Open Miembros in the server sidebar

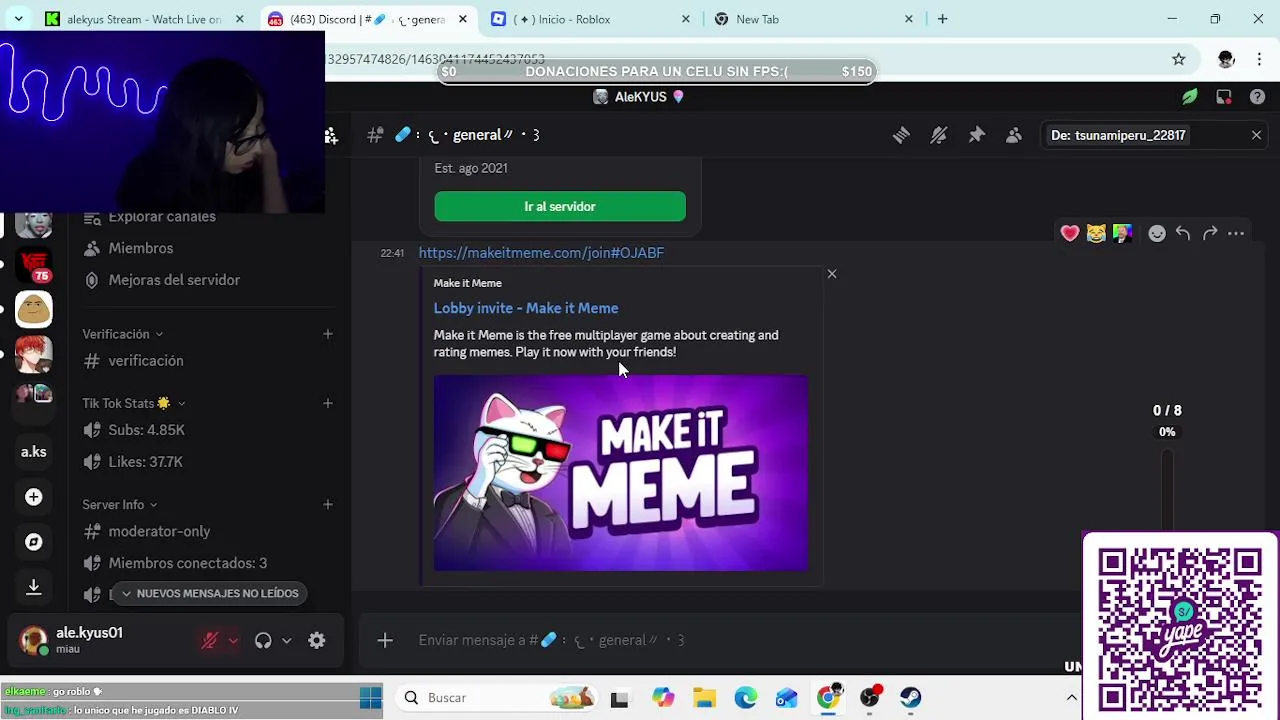pyautogui.click(x=141, y=248)
